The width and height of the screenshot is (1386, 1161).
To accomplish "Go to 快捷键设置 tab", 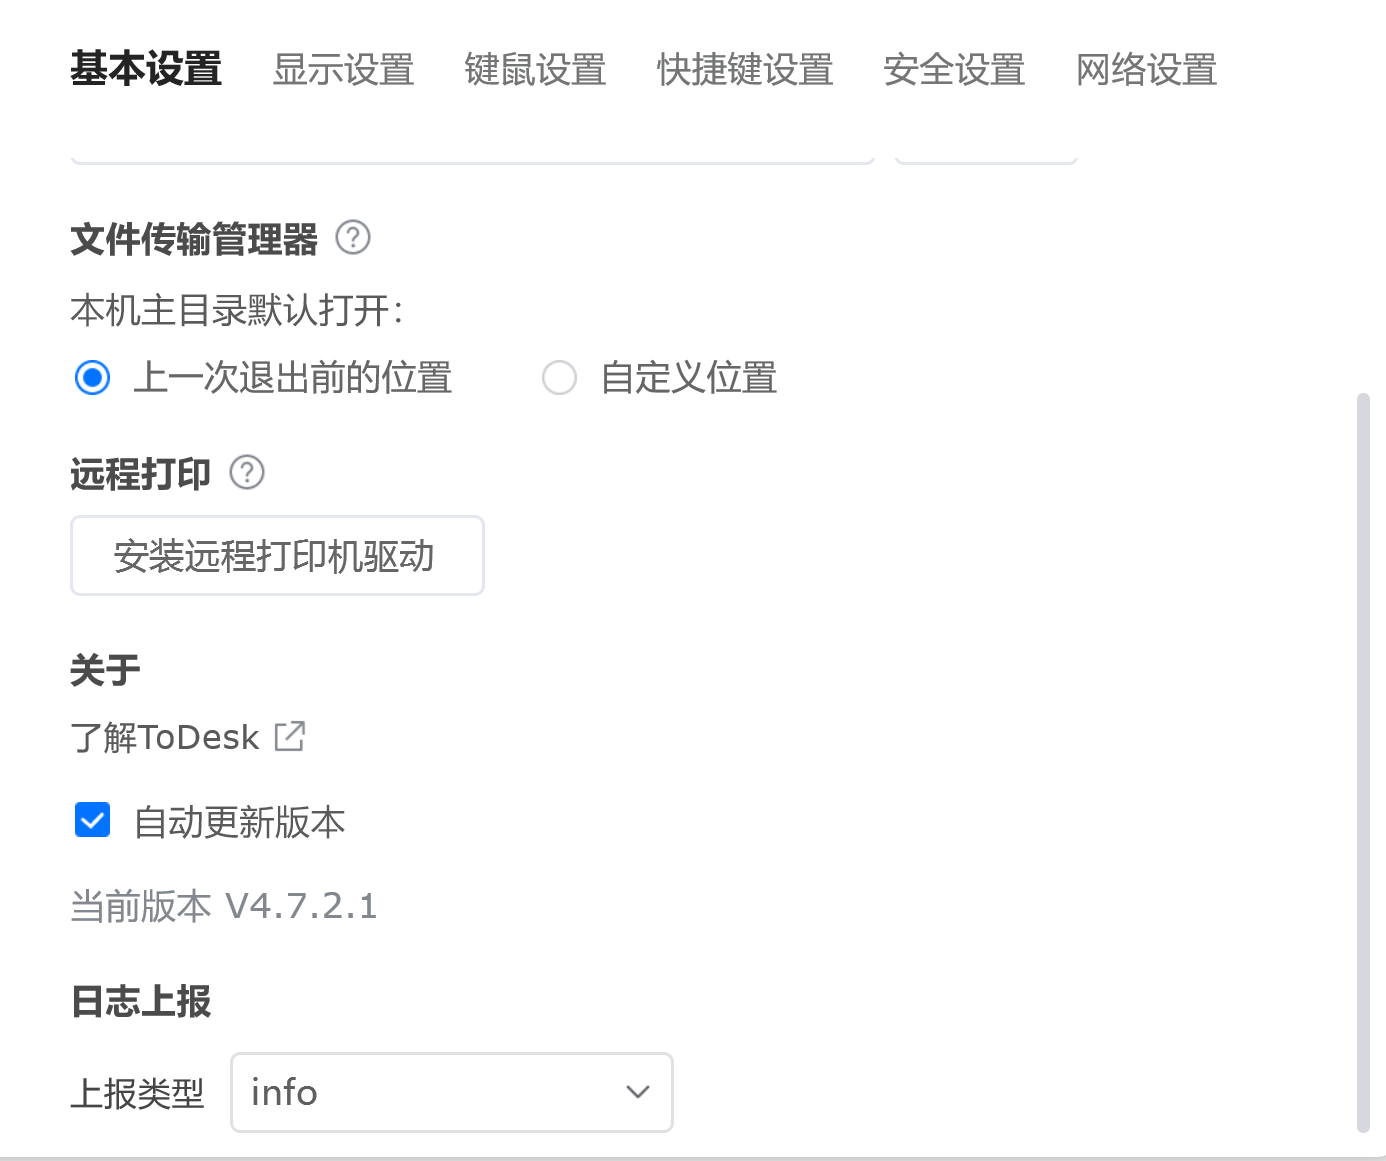I will click(745, 70).
